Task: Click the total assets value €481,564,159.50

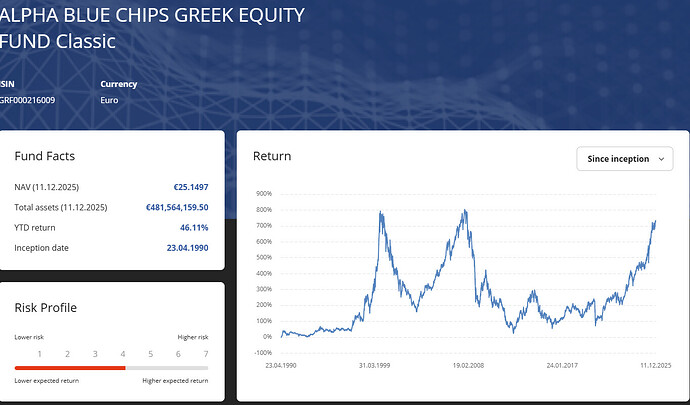Action: coord(177,208)
